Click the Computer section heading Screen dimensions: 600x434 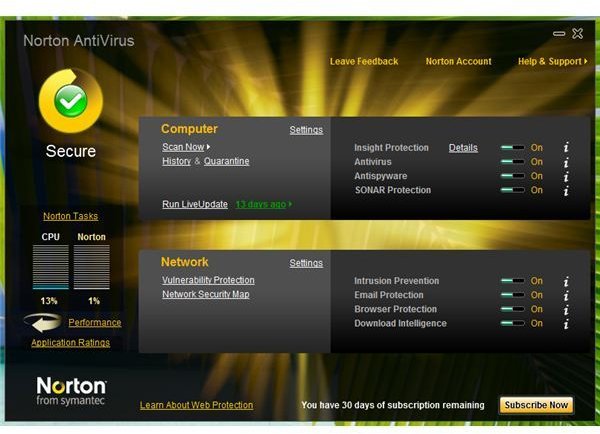189,129
